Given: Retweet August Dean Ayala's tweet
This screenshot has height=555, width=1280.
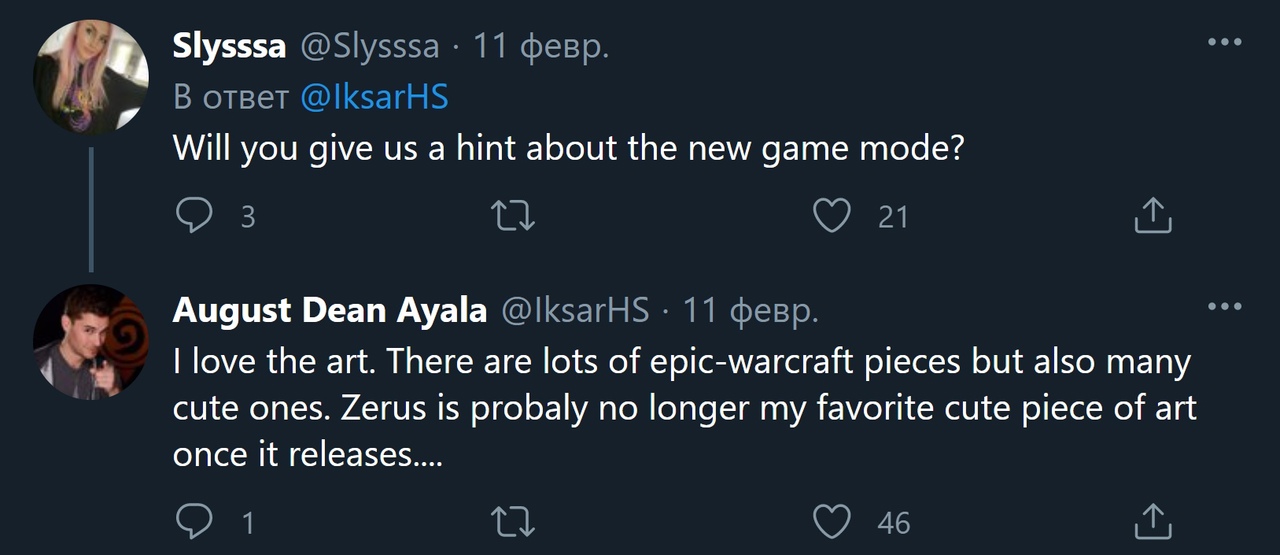Looking at the screenshot, I should coord(516,521).
